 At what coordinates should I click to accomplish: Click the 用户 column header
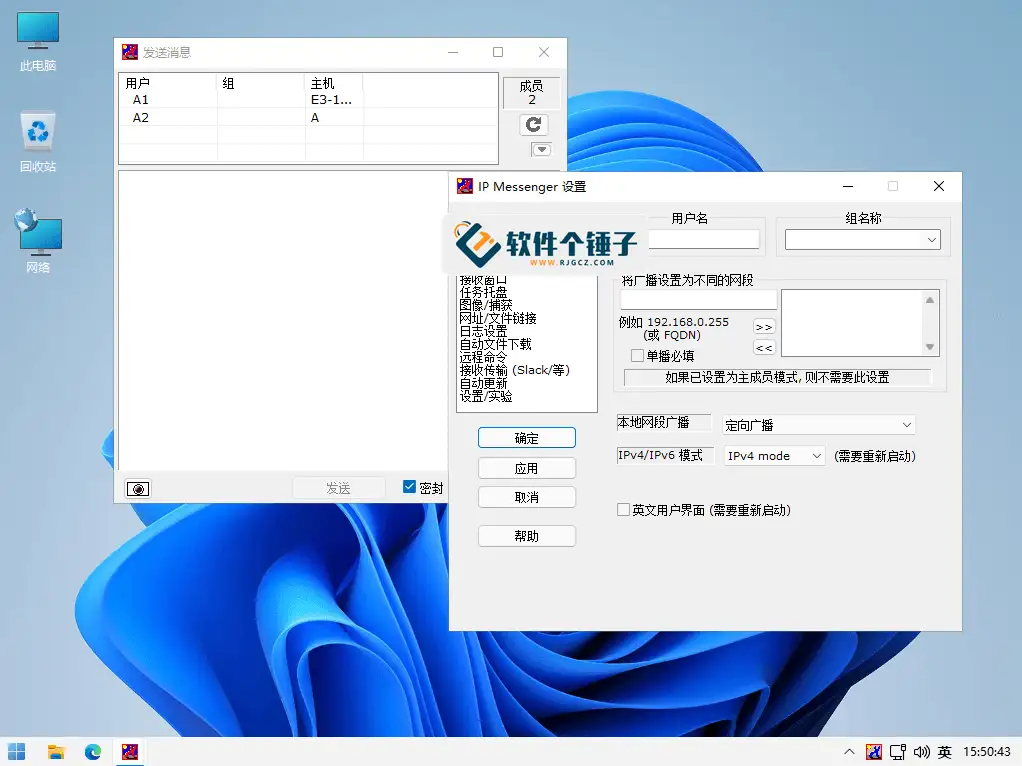tap(168, 83)
